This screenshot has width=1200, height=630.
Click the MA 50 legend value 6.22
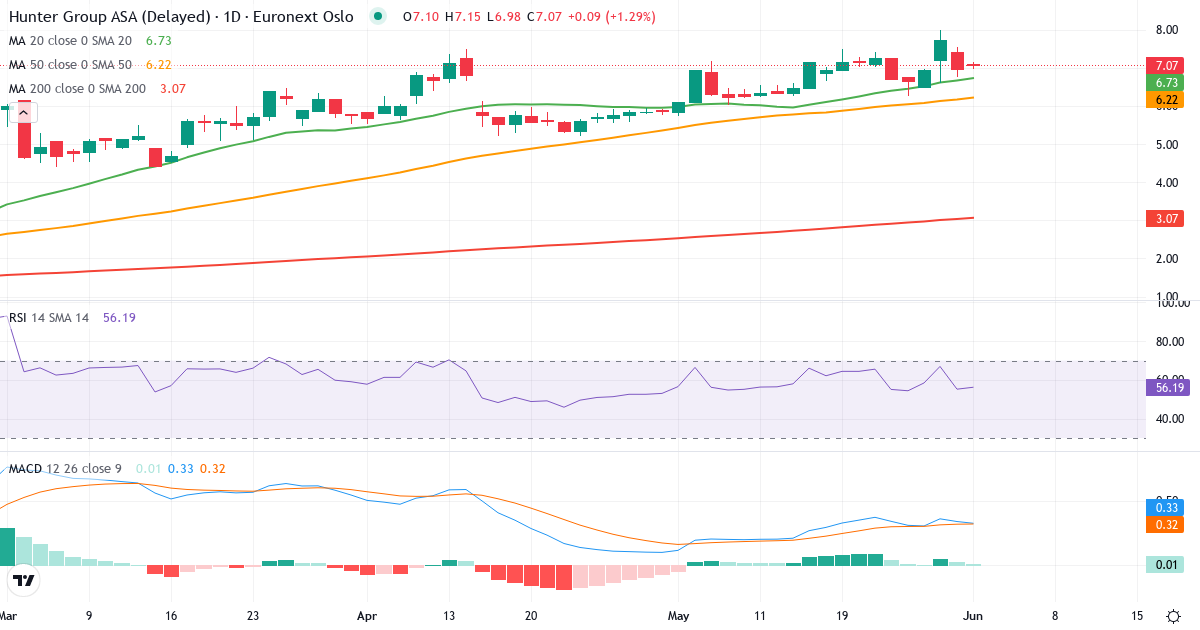point(159,65)
